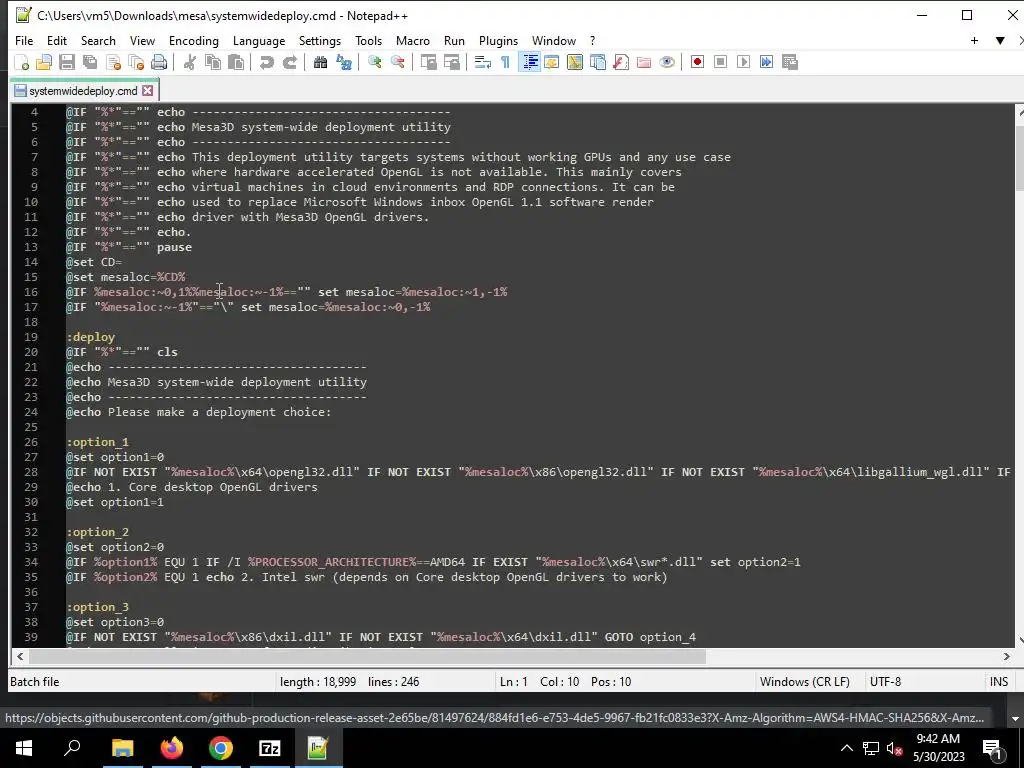The image size is (1024, 768).
Task: Show hidden tray icons chevron
Action: point(846,748)
